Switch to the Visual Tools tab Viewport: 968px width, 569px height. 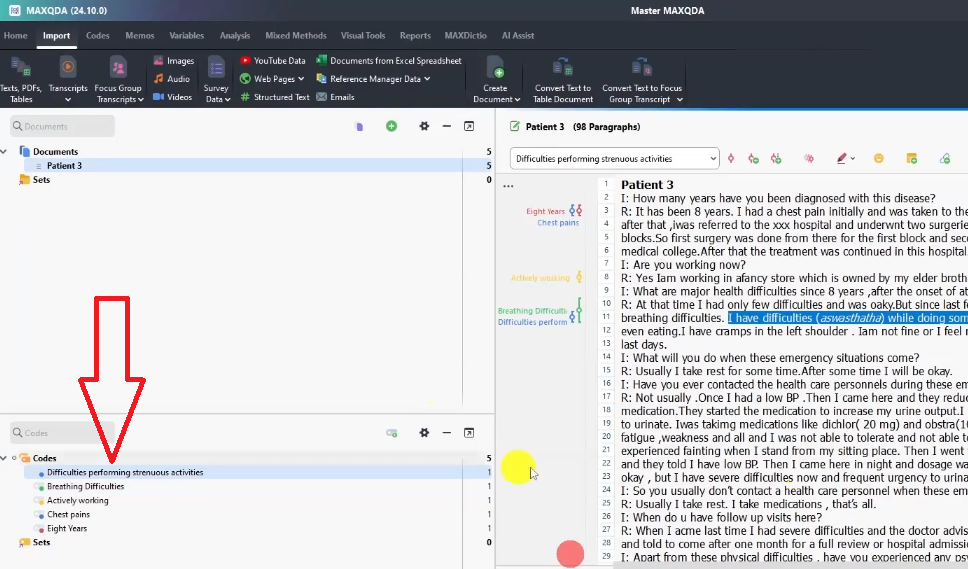pos(364,36)
